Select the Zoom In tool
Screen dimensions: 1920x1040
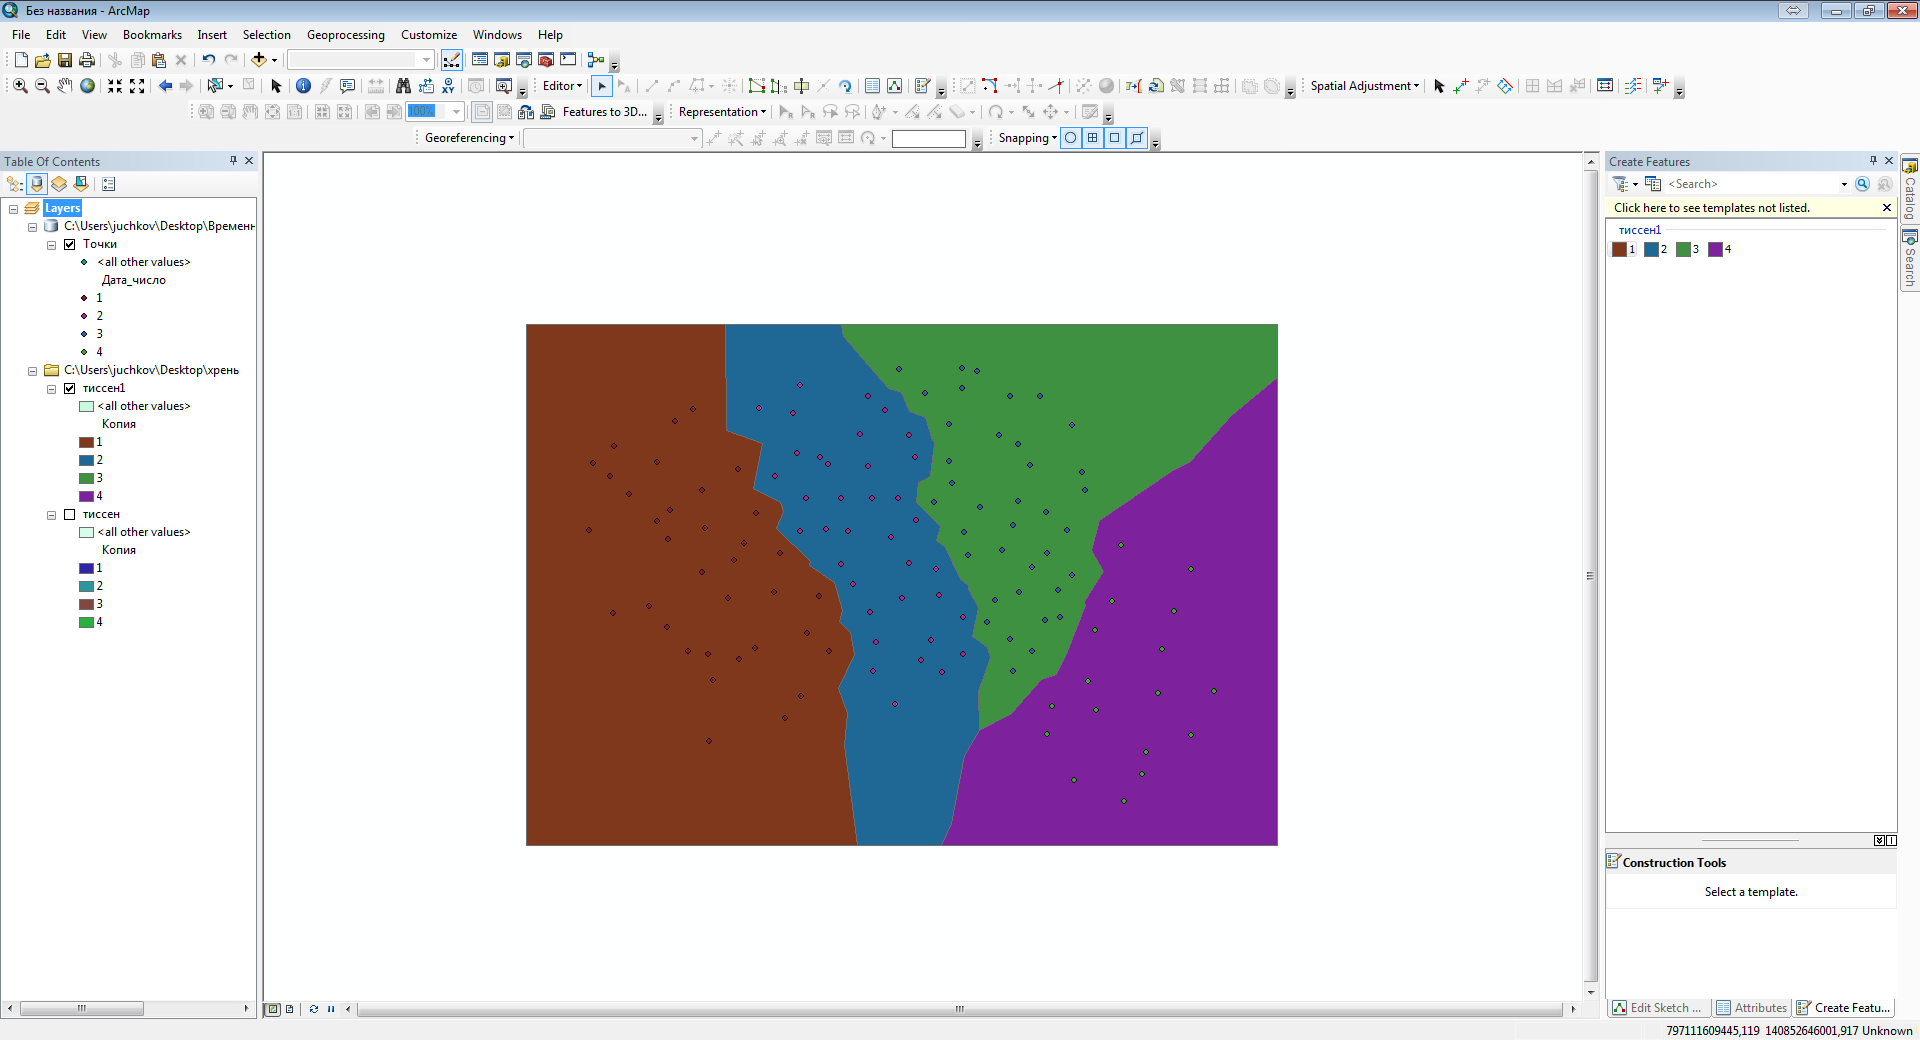coord(20,86)
